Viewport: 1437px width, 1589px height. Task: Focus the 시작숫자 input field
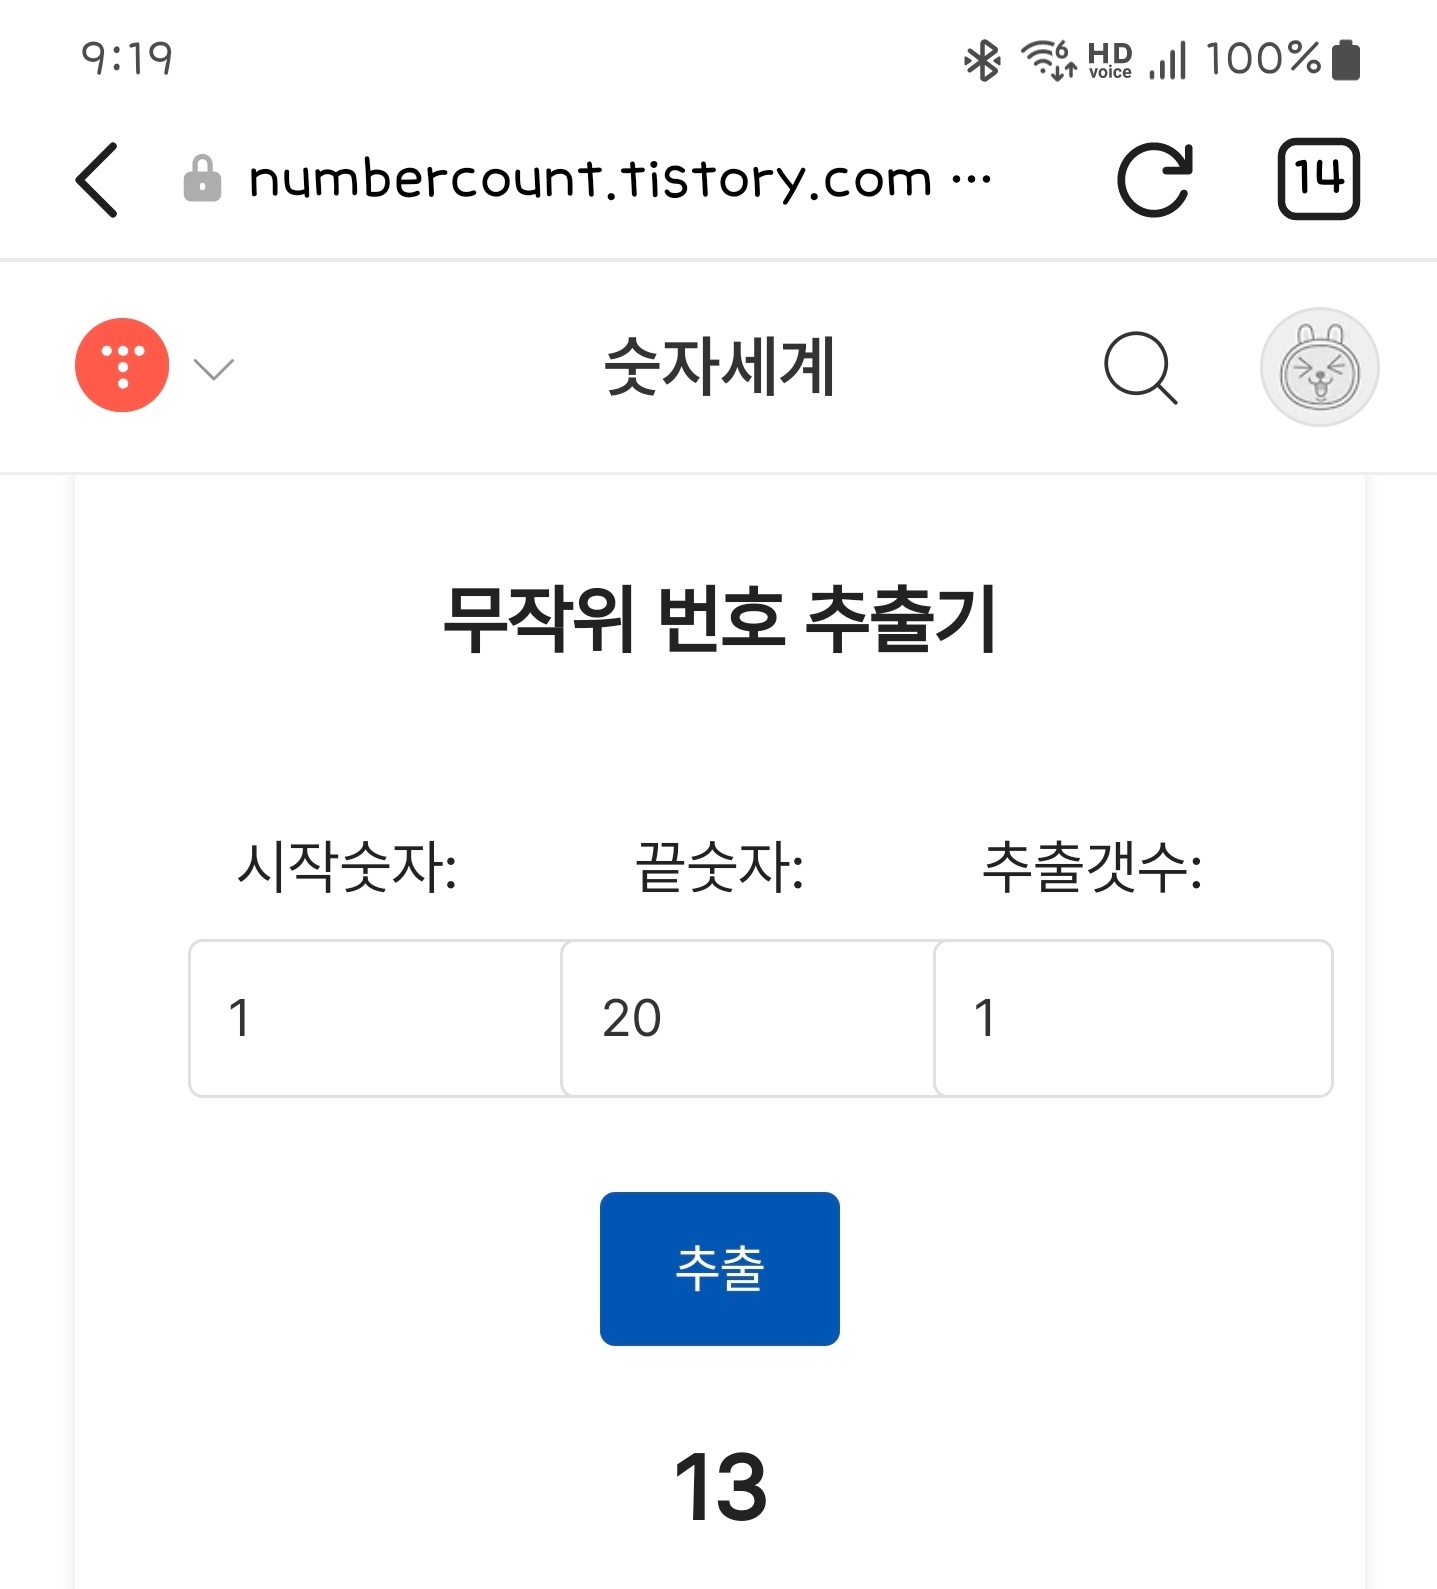(x=376, y=1018)
